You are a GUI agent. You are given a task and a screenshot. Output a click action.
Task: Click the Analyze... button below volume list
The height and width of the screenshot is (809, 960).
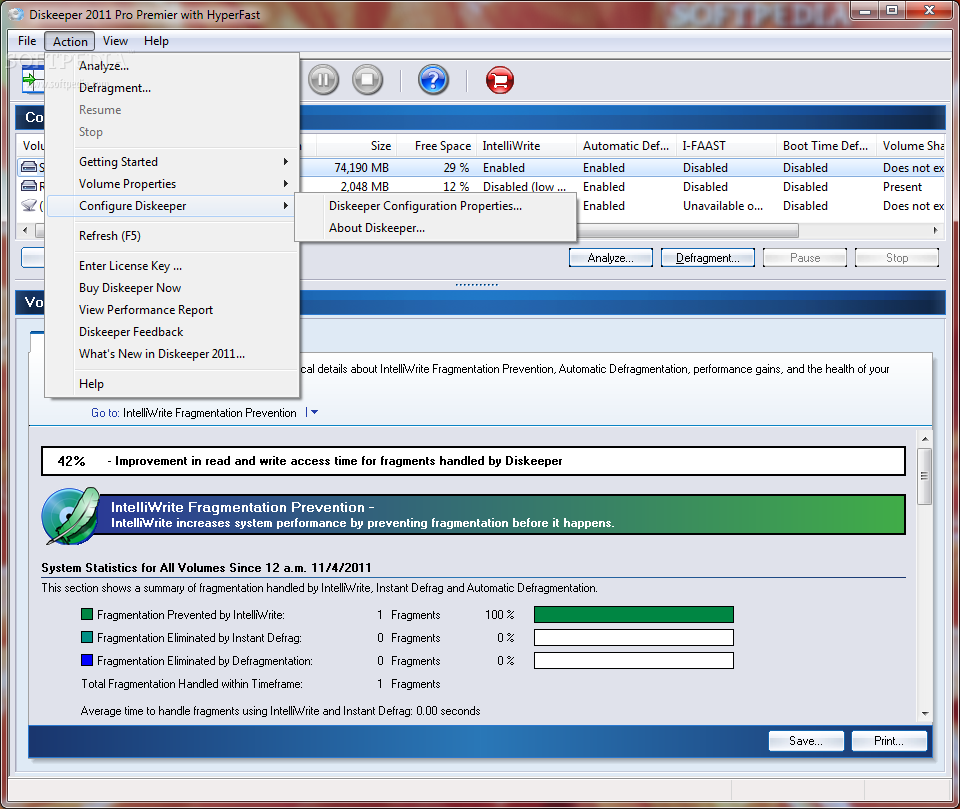pos(610,258)
